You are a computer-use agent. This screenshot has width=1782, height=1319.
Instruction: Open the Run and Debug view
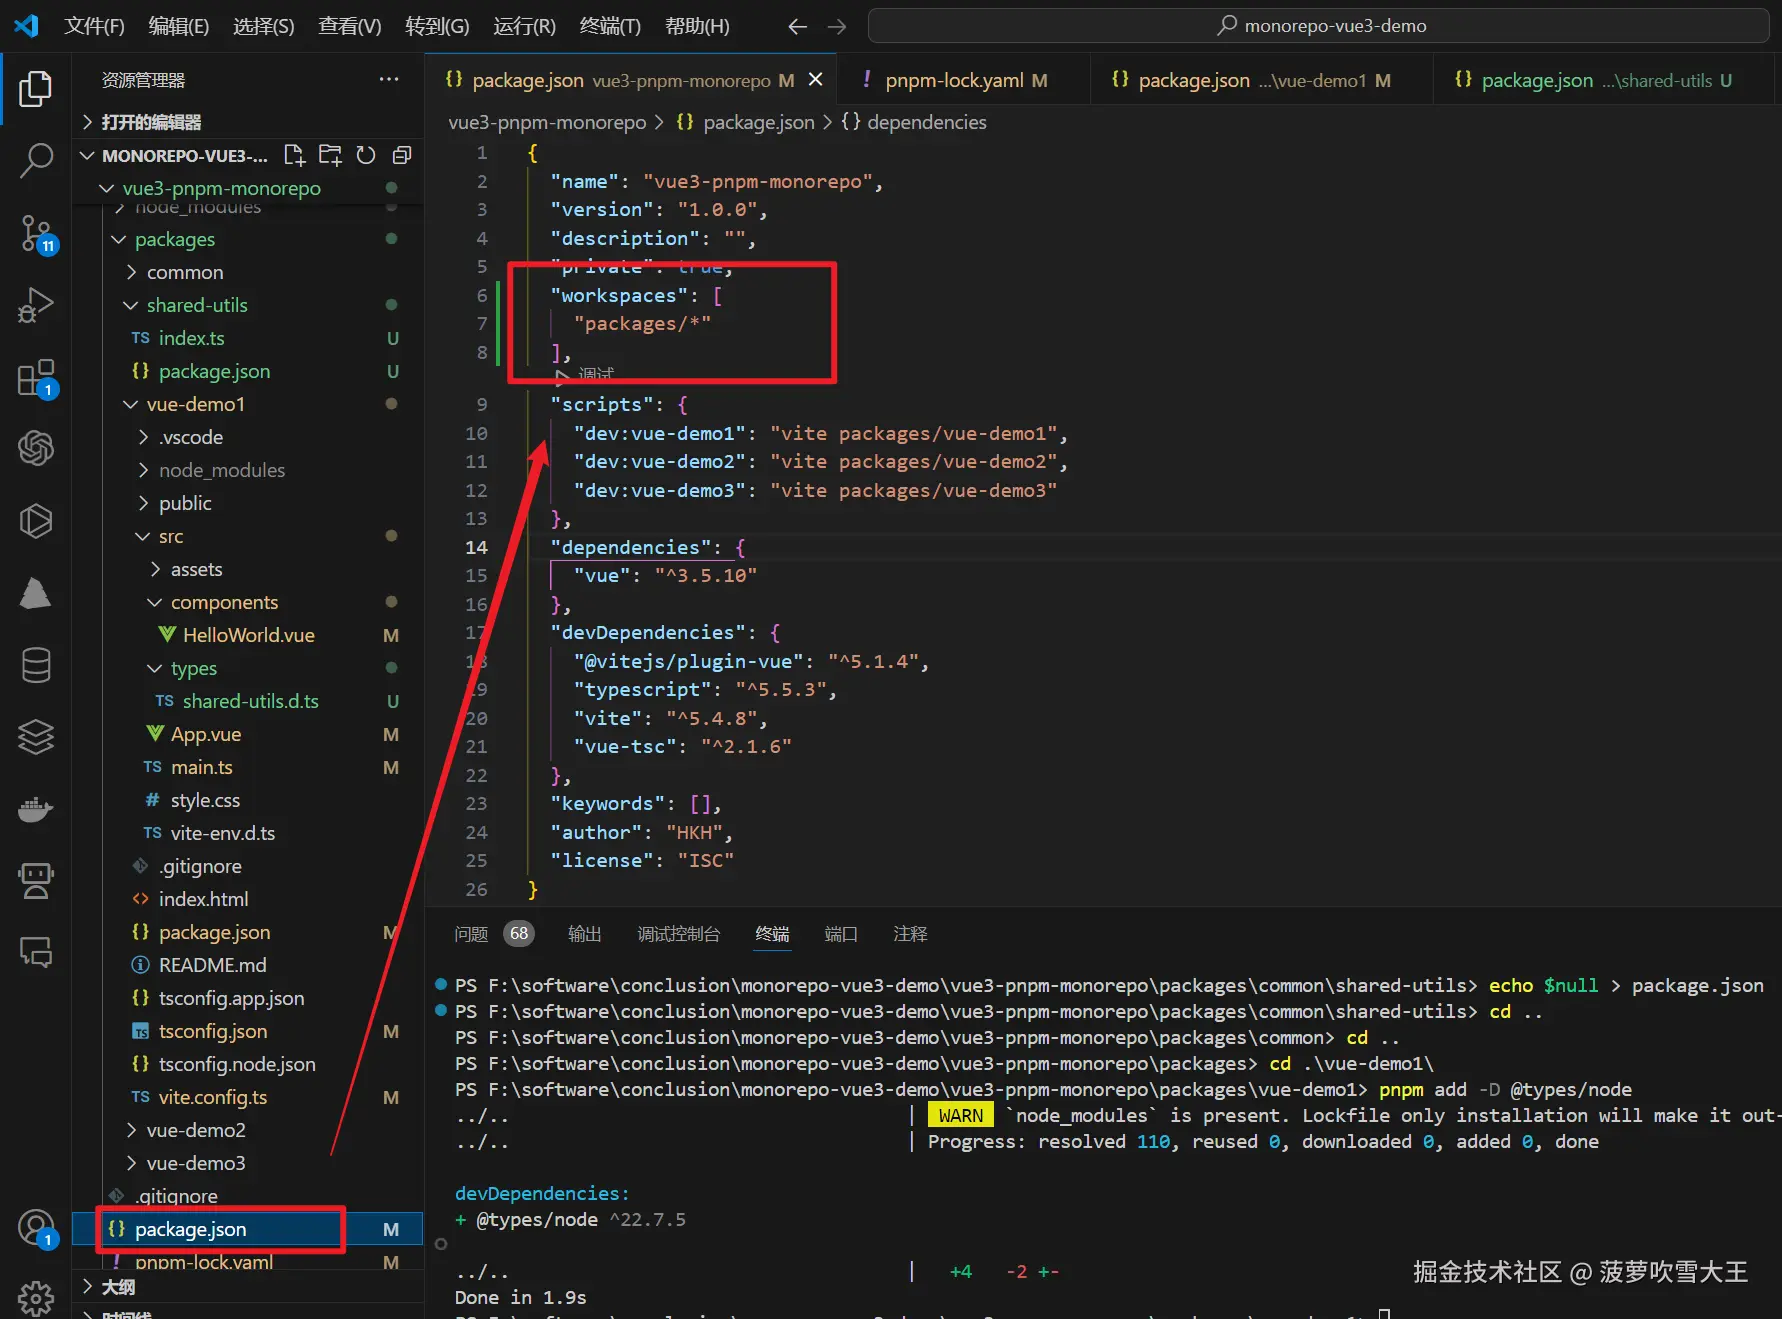click(x=36, y=305)
